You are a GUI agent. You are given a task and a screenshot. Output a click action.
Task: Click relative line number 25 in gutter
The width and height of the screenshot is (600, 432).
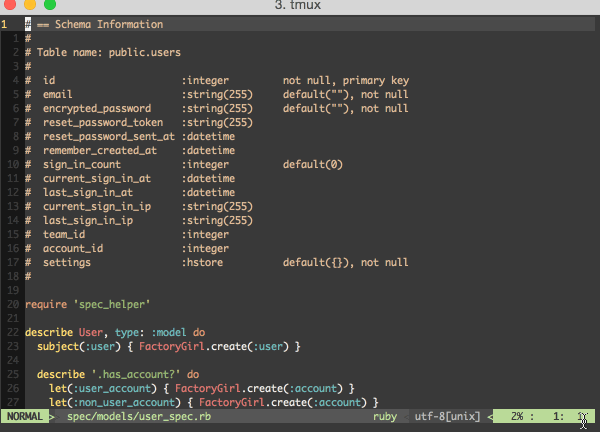click(x=13, y=375)
